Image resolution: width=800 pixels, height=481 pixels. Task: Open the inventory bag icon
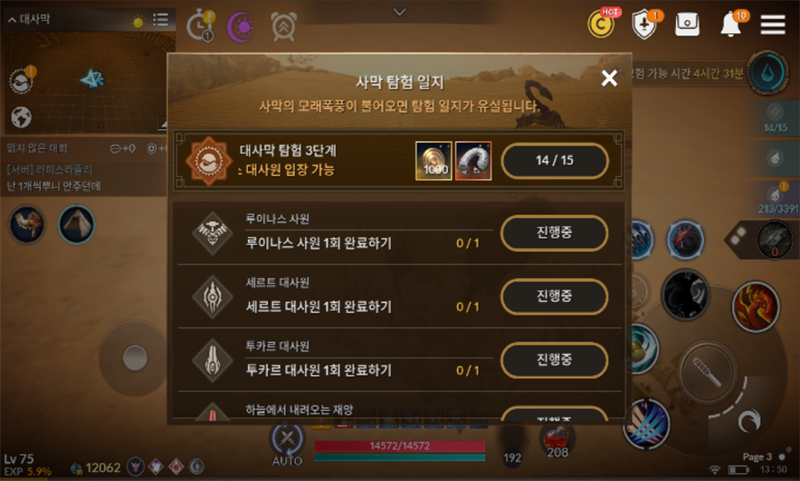[x=687, y=24]
